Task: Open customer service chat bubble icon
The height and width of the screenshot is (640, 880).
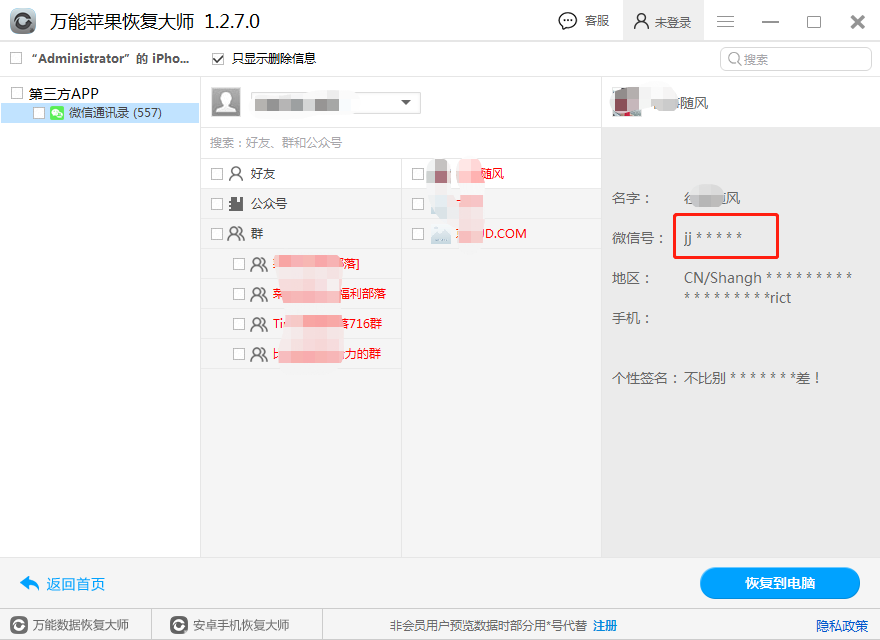Action: click(x=567, y=21)
